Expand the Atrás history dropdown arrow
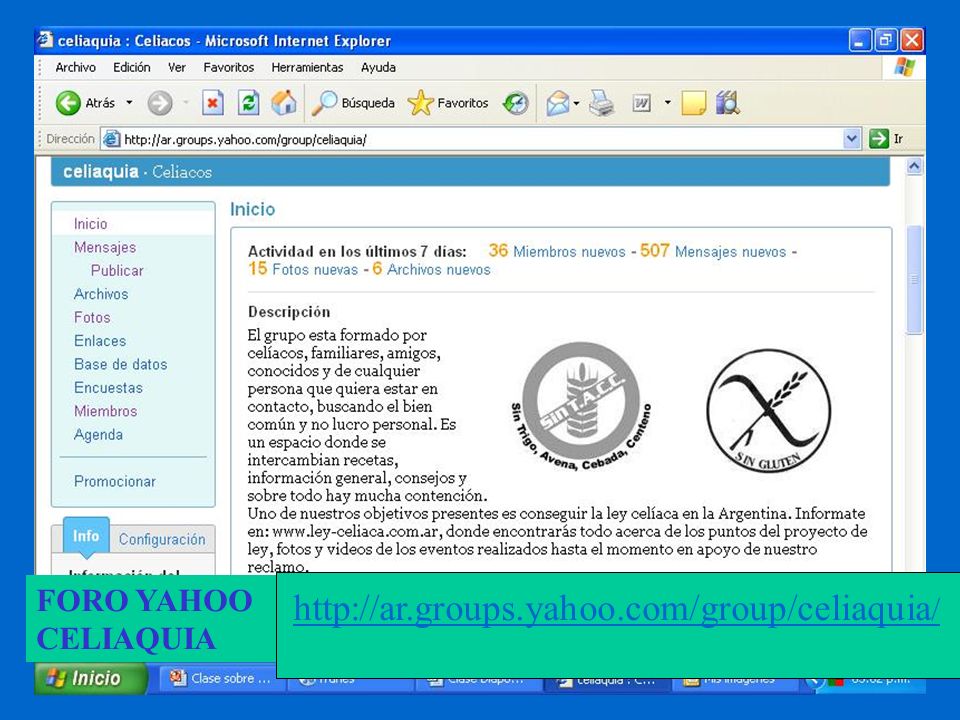 pyautogui.click(x=129, y=103)
